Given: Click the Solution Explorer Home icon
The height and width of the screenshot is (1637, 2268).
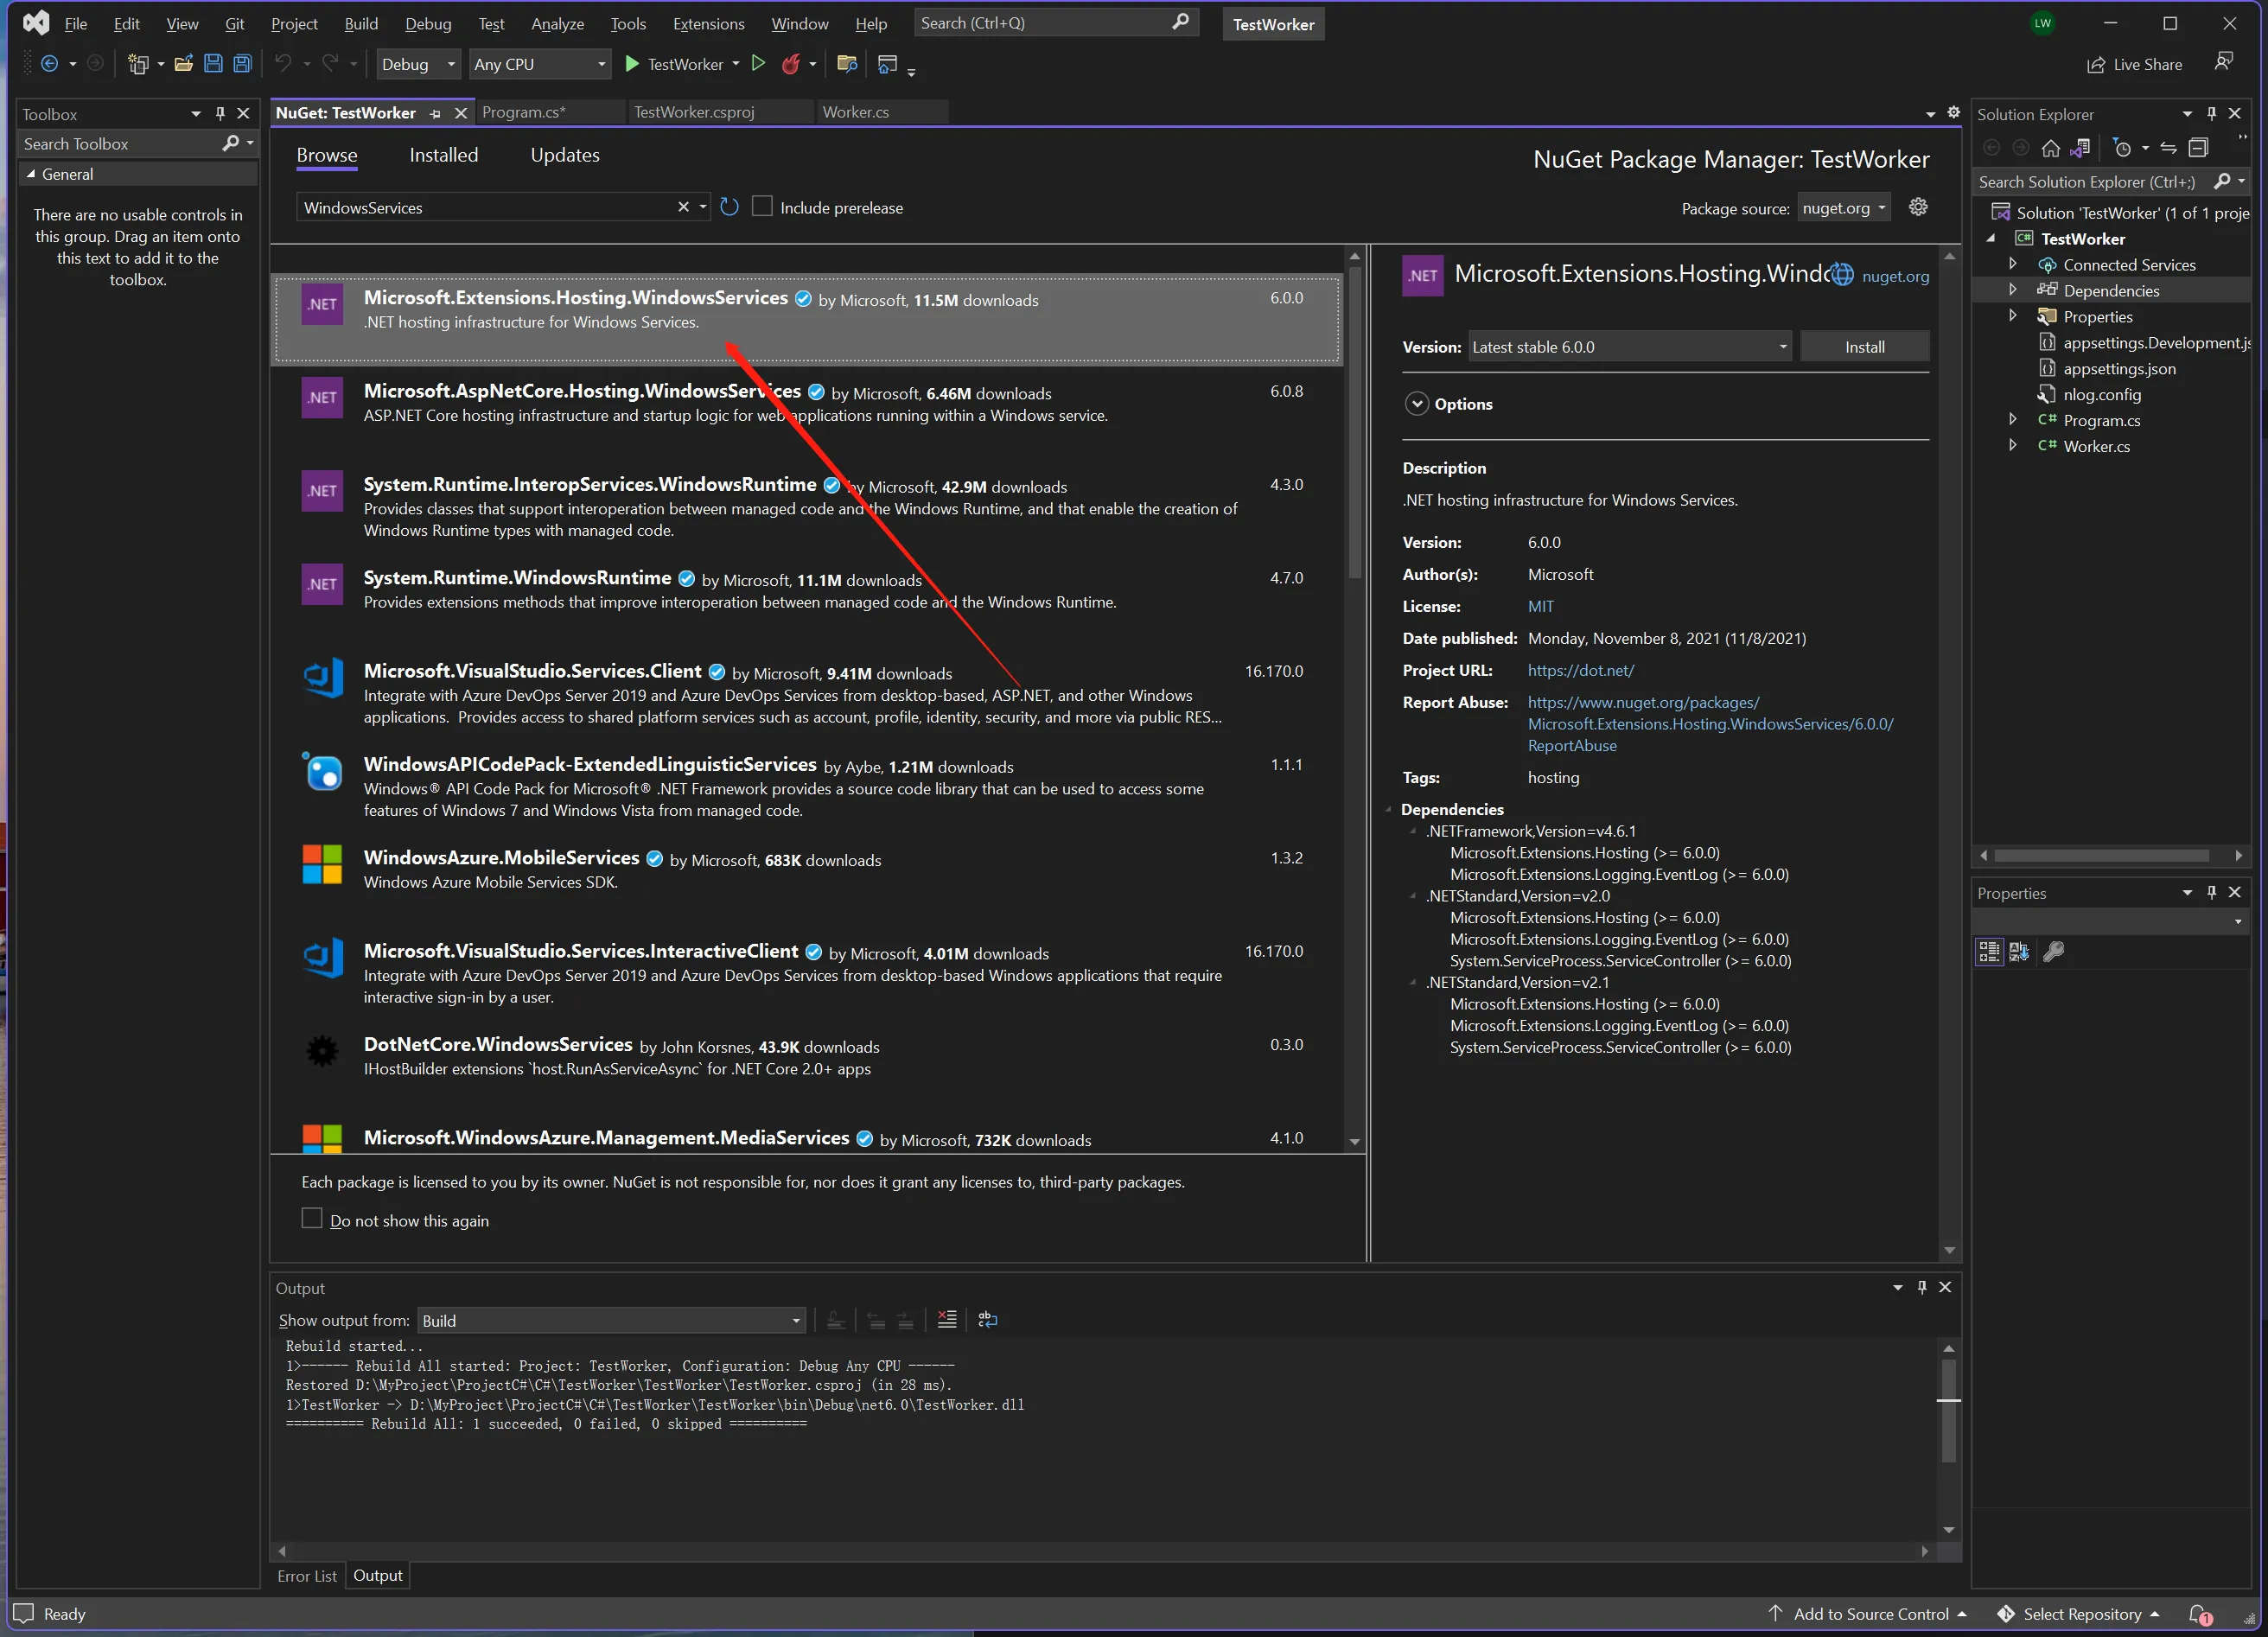Looking at the screenshot, I should [x=2051, y=148].
